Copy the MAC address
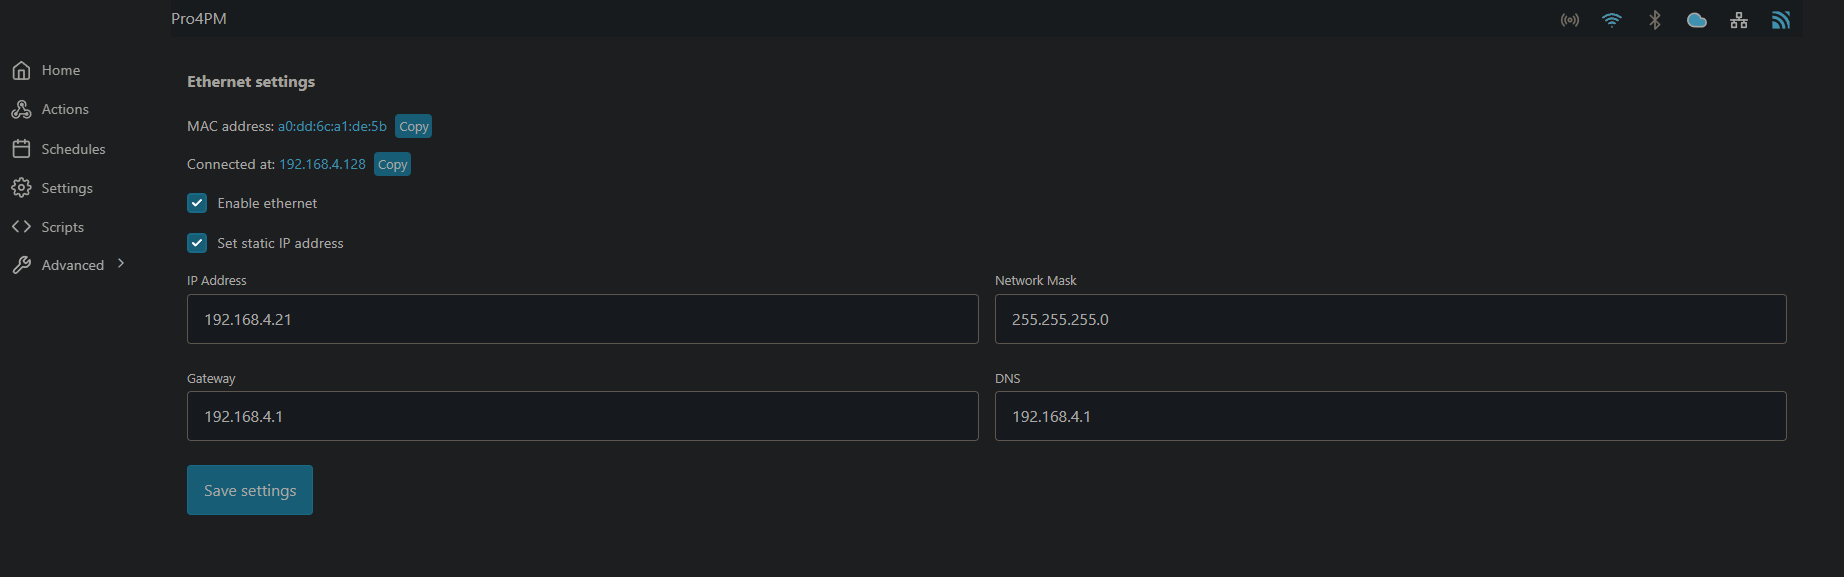 (x=413, y=126)
